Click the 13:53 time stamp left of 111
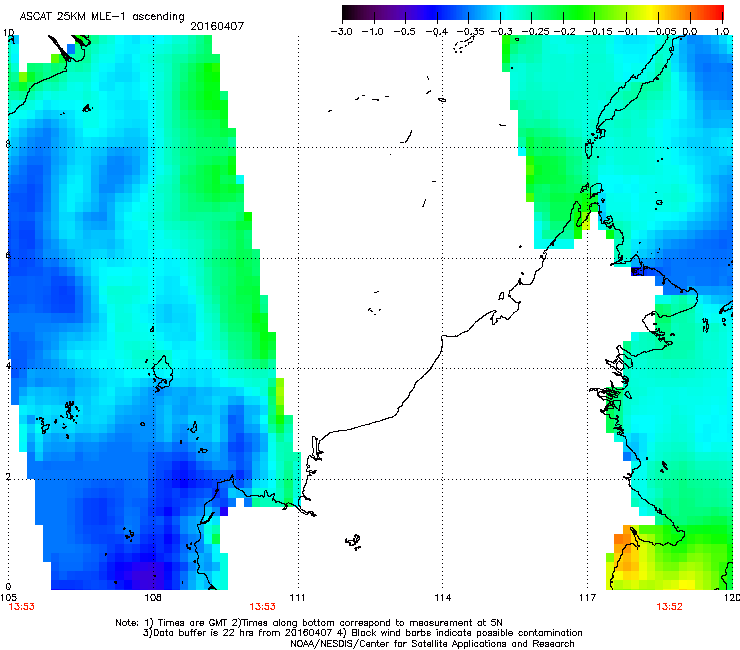Screen dimensions: 740x650 pos(262,607)
